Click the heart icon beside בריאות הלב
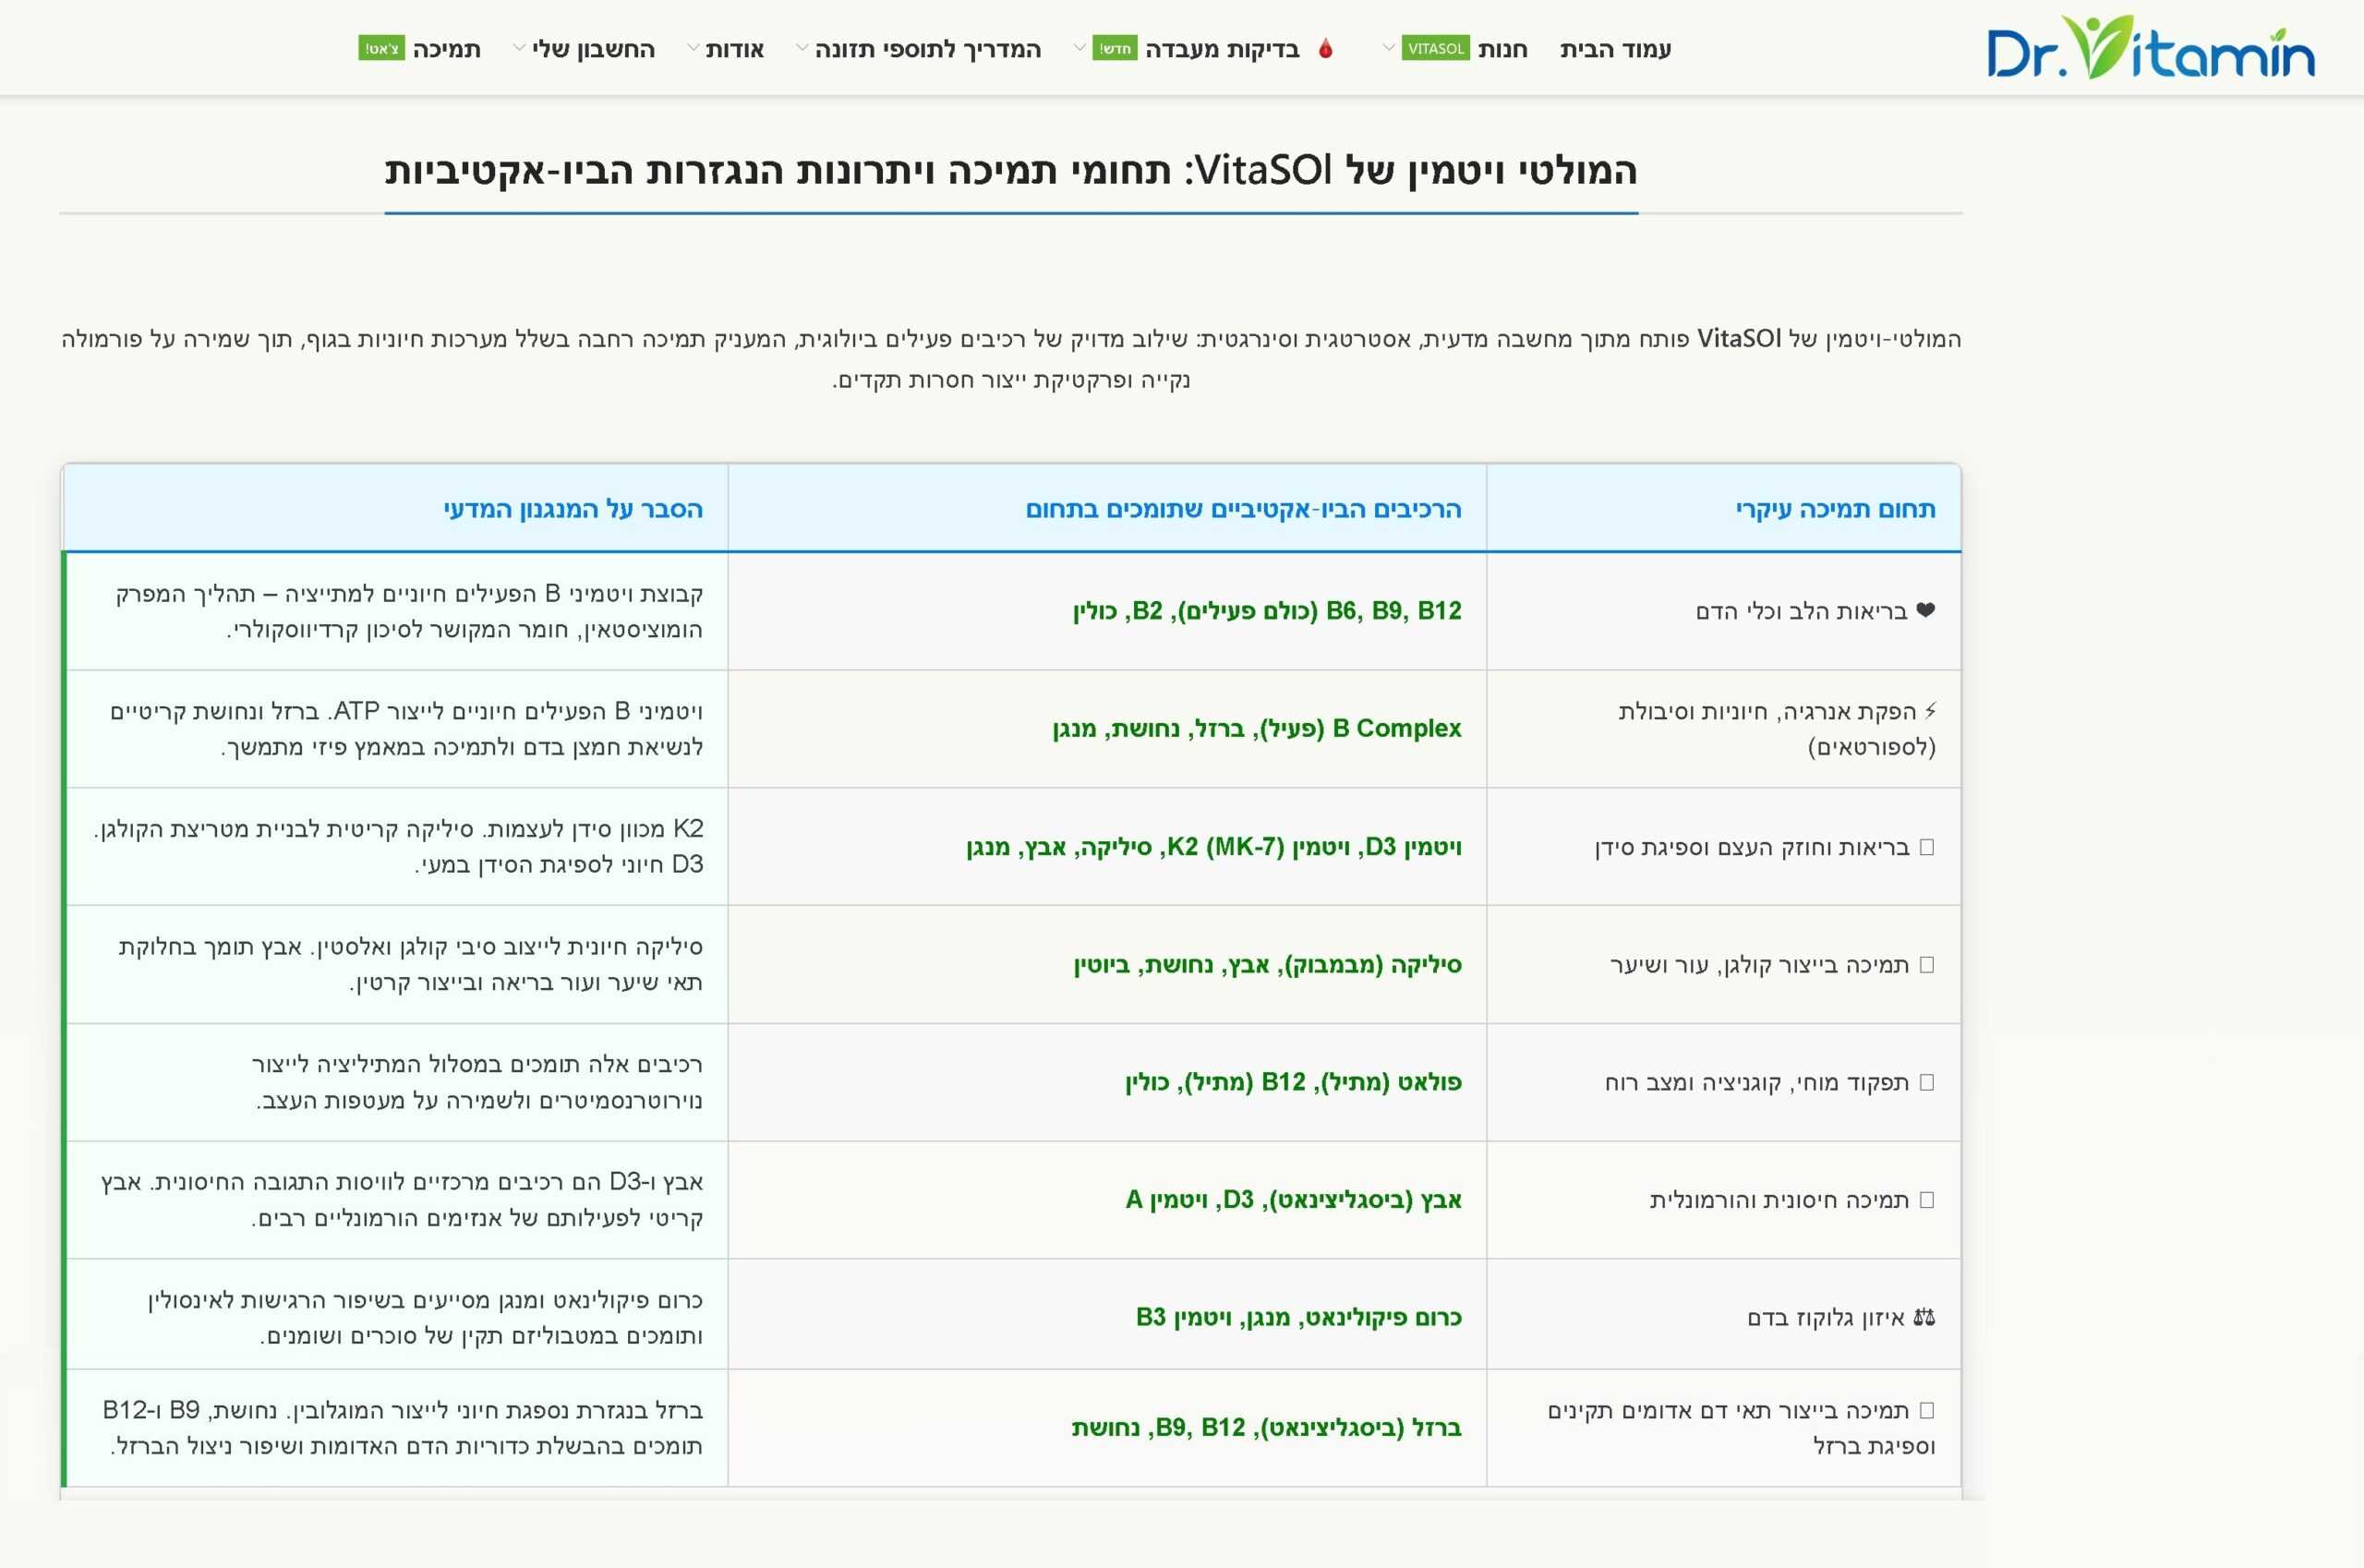This screenshot has height=1568, width=2364. 1925,611
